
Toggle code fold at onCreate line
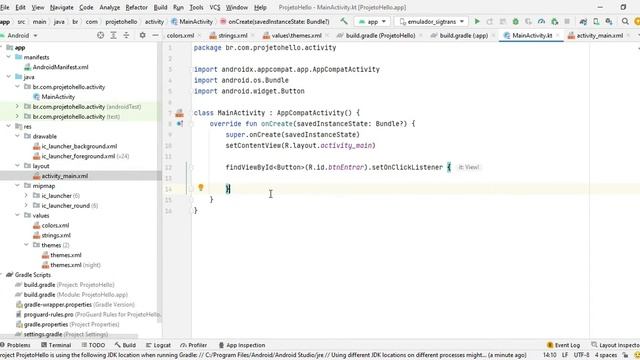point(191,124)
